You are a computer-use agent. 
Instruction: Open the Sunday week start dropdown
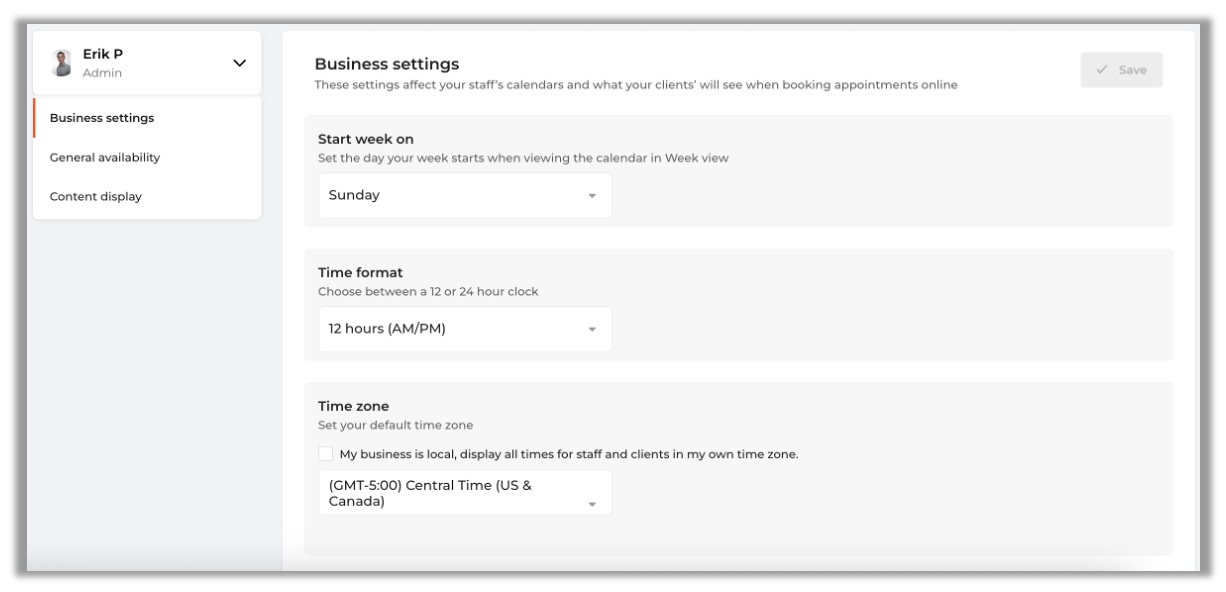point(464,196)
